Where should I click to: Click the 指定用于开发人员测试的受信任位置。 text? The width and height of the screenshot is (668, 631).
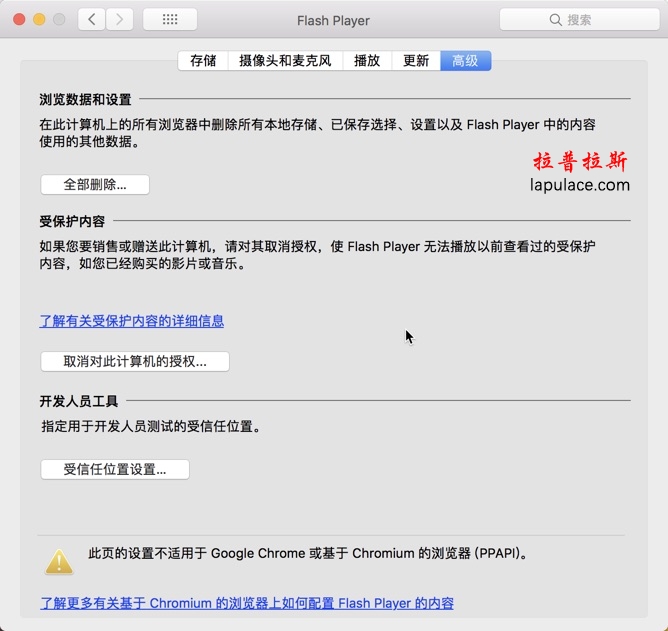click(151, 426)
